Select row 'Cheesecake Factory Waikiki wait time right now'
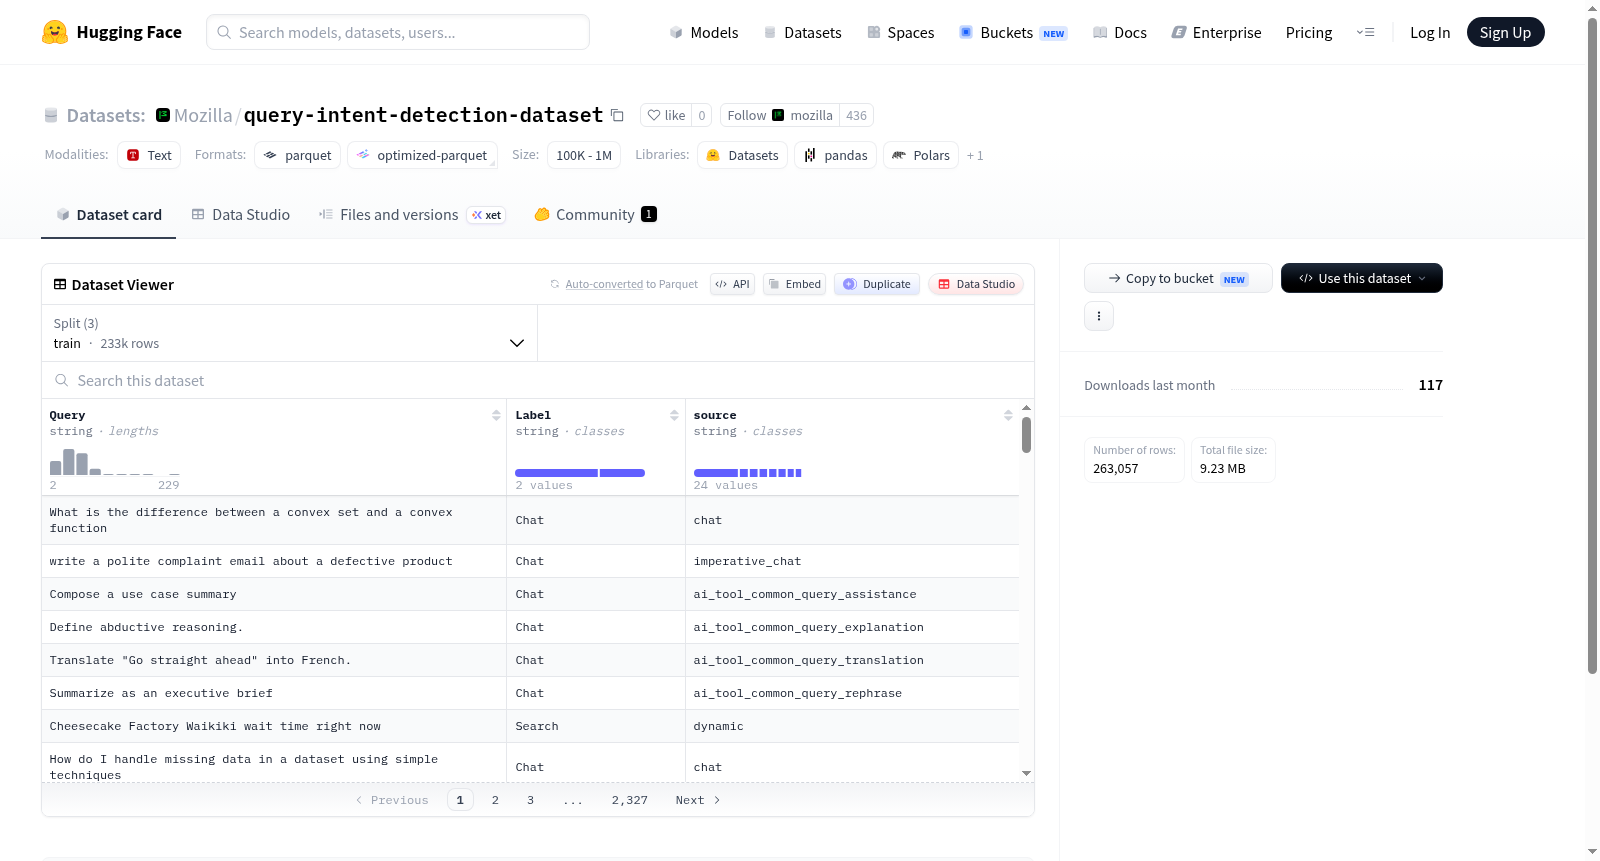This screenshot has height=861, width=1600. coord(530,726)
